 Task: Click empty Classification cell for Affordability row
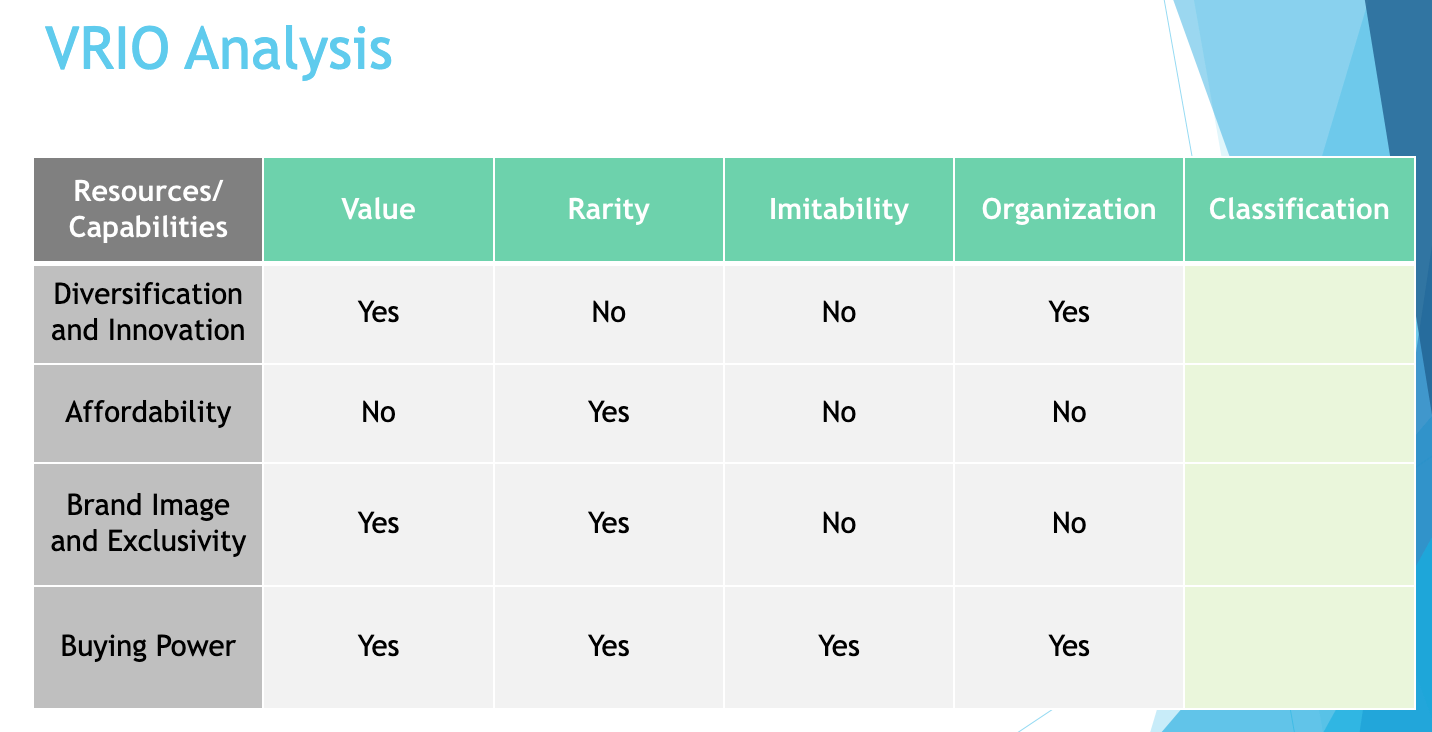[1299, 413]
